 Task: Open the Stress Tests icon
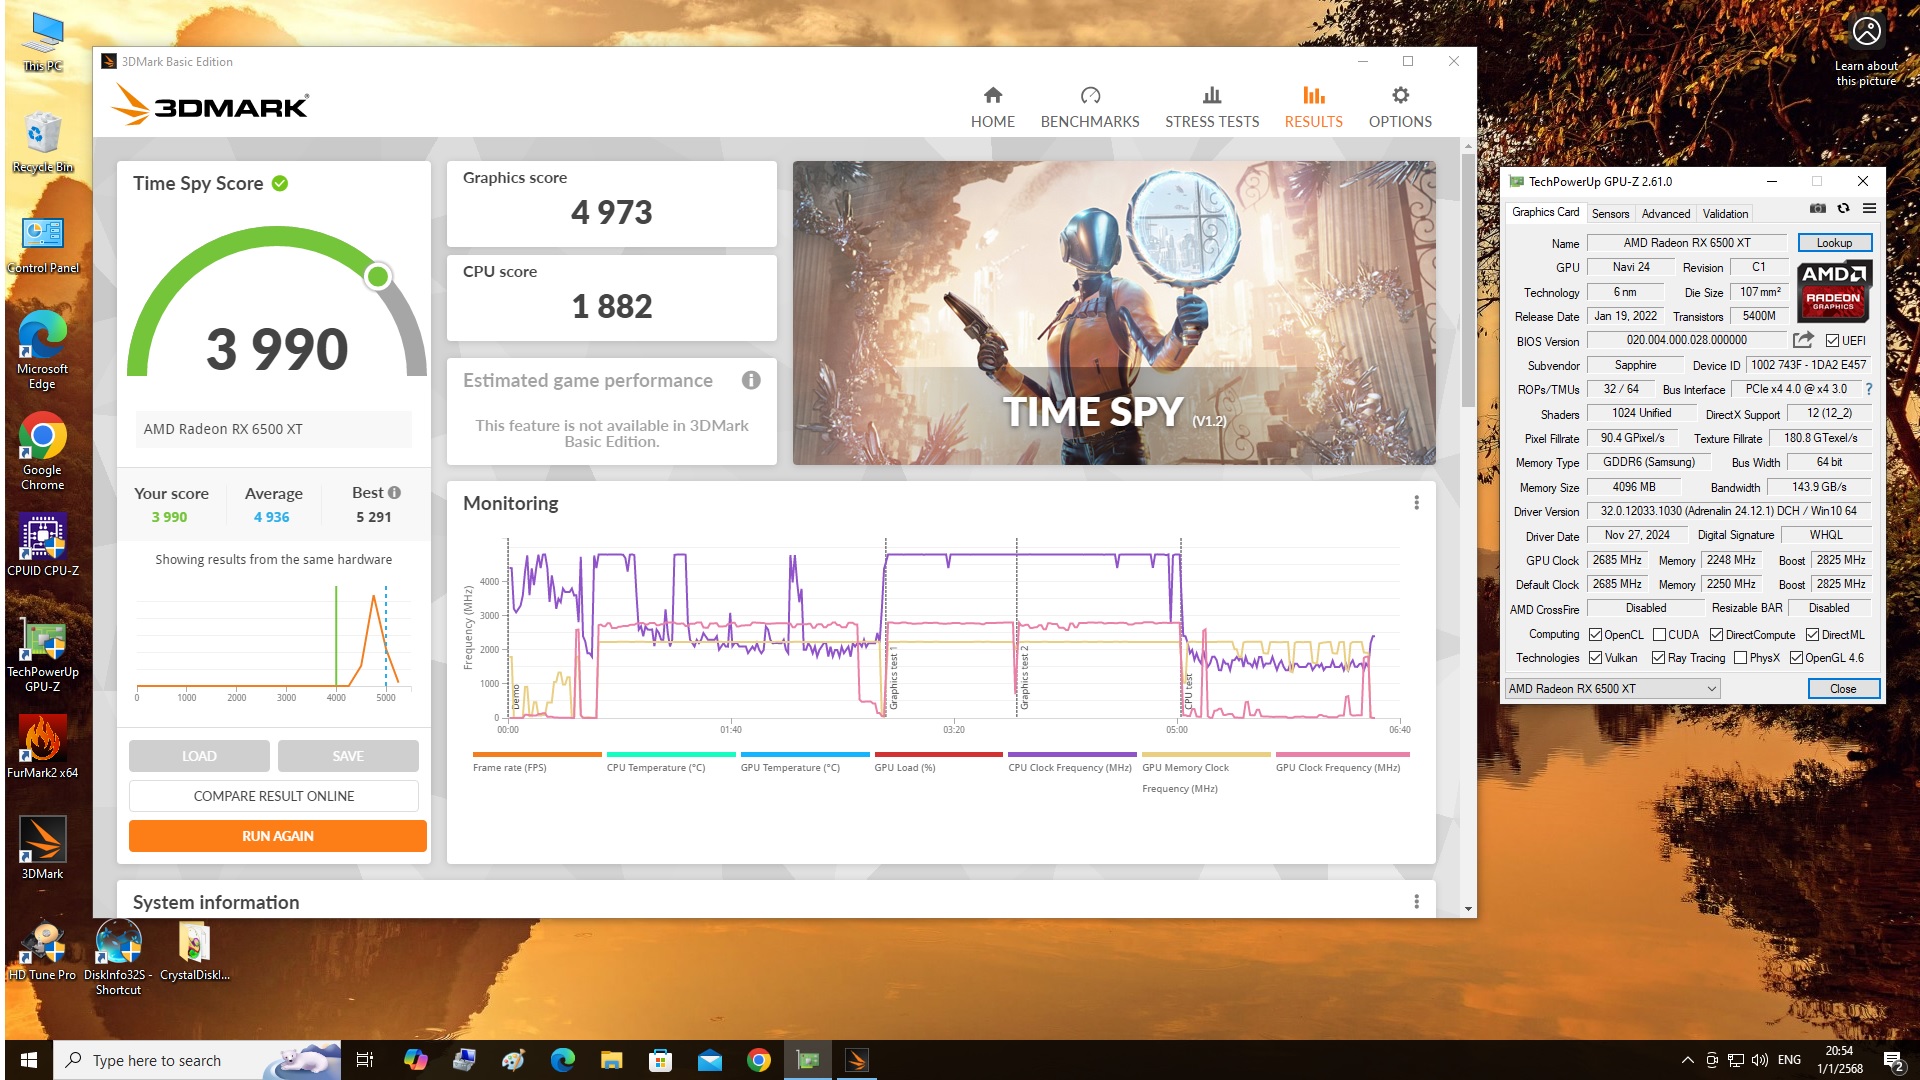[1211, 96]
